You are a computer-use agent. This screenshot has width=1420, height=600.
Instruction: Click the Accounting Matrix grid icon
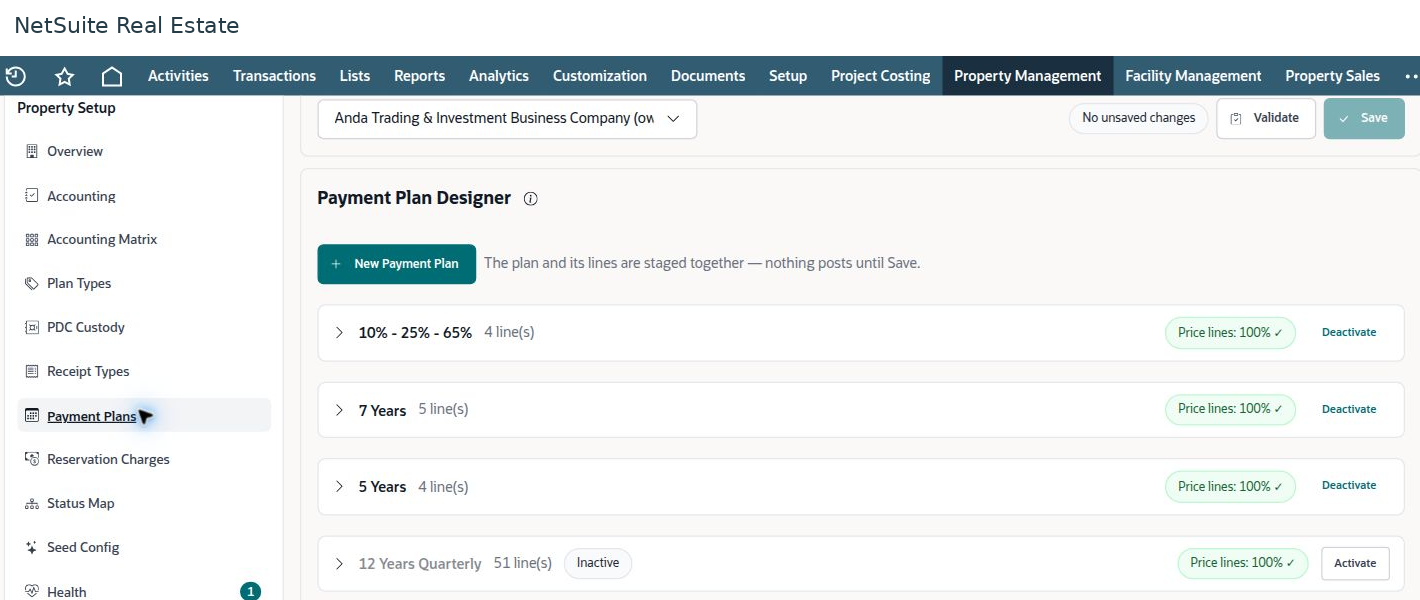tap(31, 240)
